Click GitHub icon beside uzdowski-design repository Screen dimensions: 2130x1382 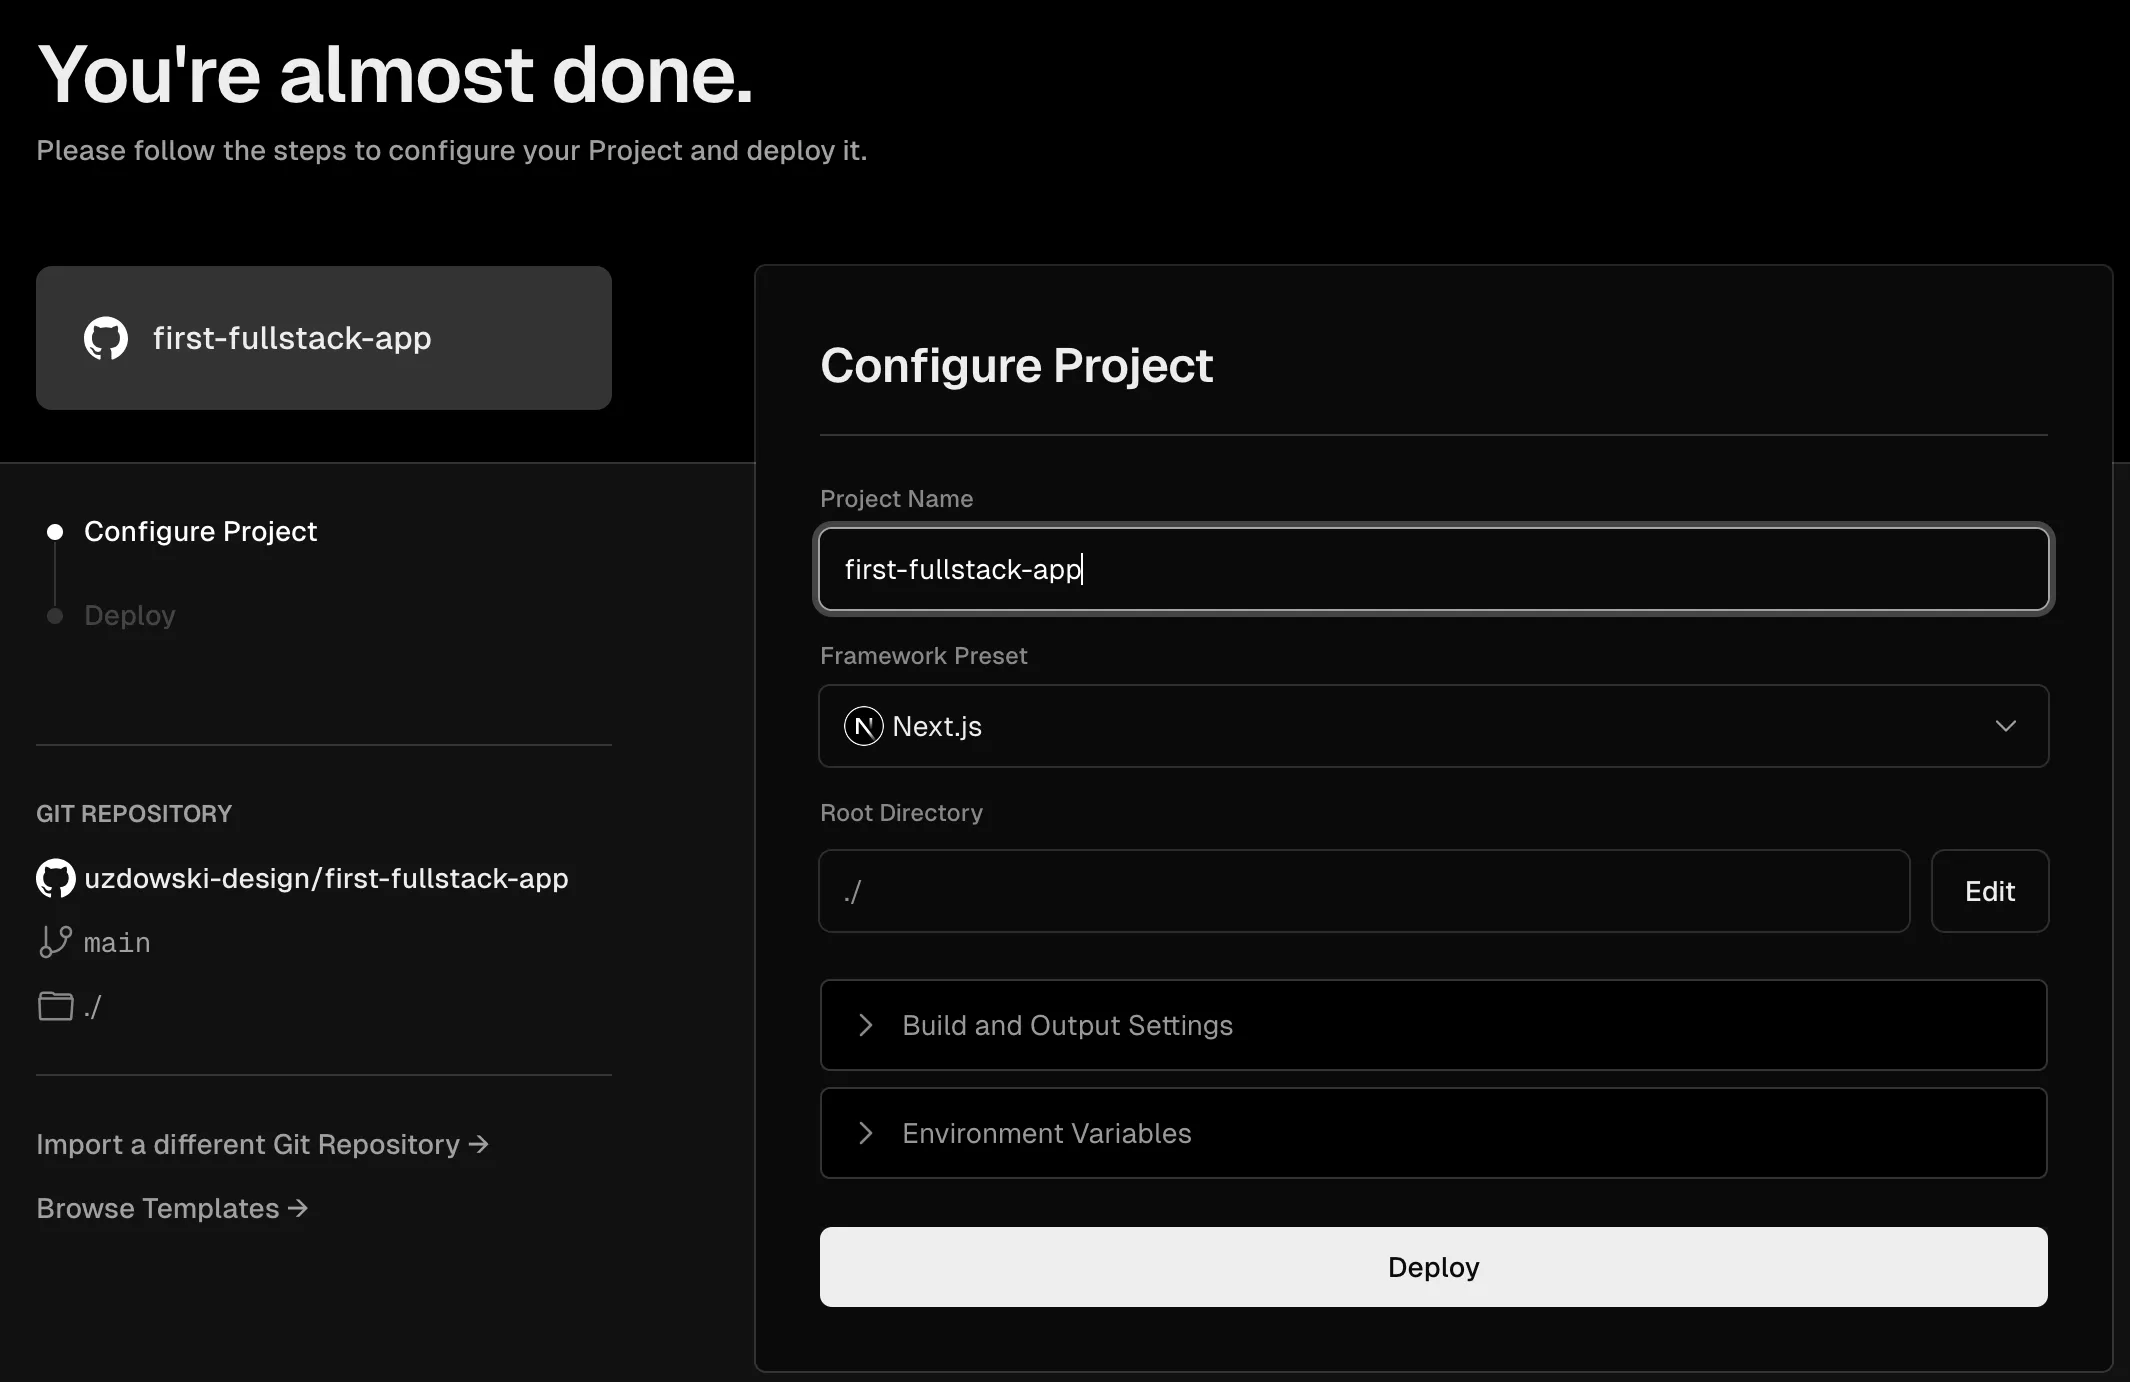click(x=56, y=878)
